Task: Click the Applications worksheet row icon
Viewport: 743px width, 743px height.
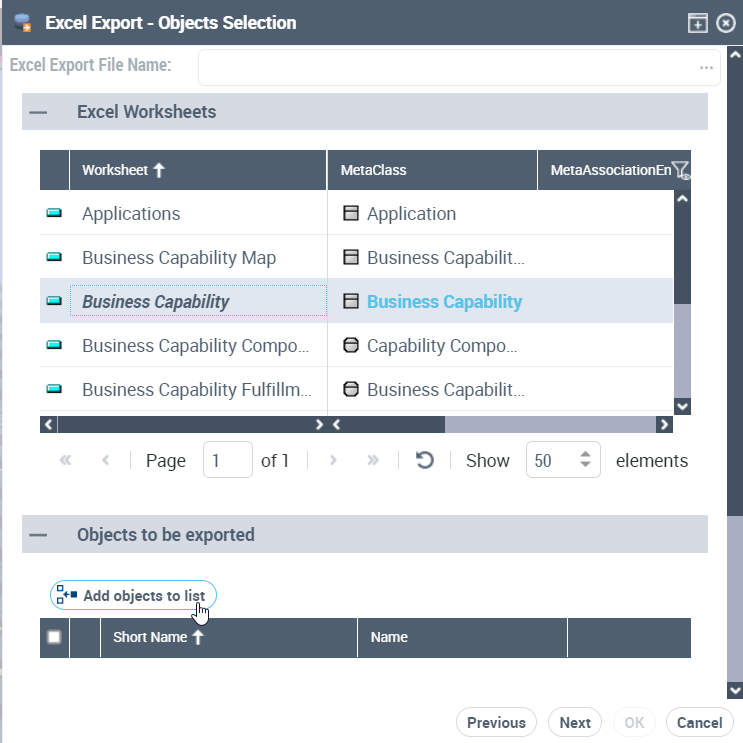Action: click(54, 213)
